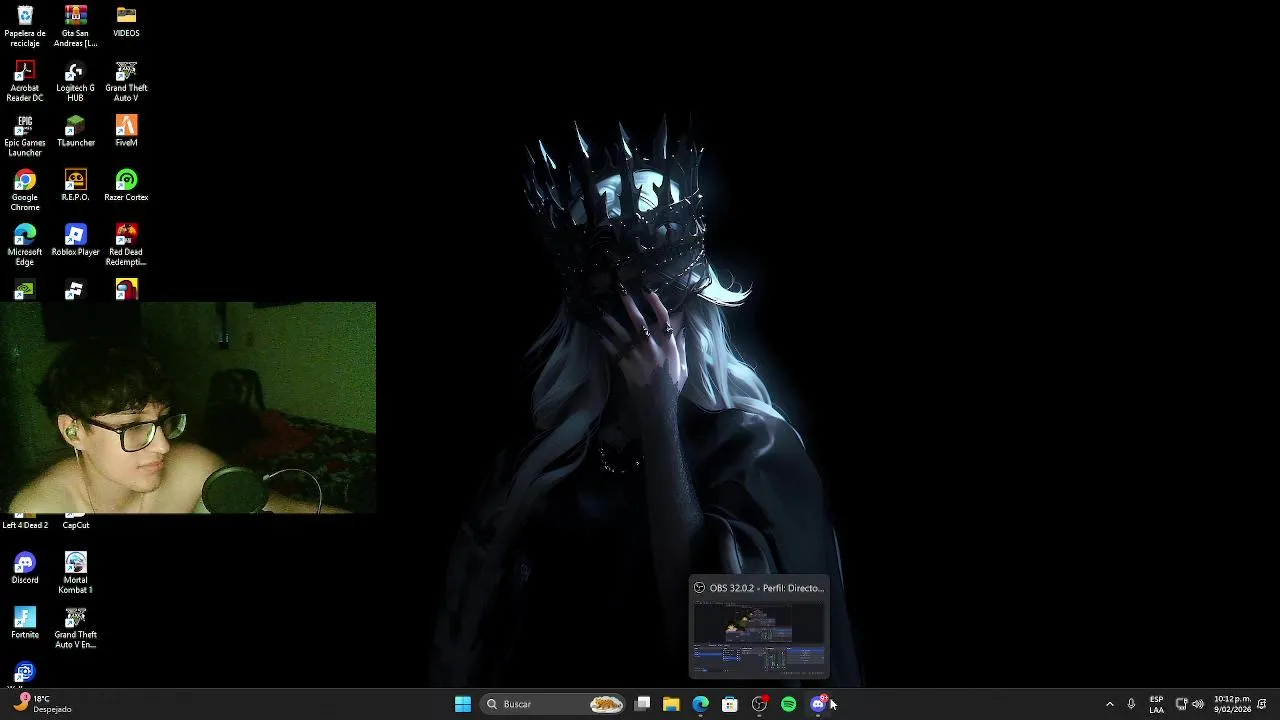The image size is (1280, 720).
Task: Open the Windows Start menu
Action: pyautogui.click(x=463, y=704)
